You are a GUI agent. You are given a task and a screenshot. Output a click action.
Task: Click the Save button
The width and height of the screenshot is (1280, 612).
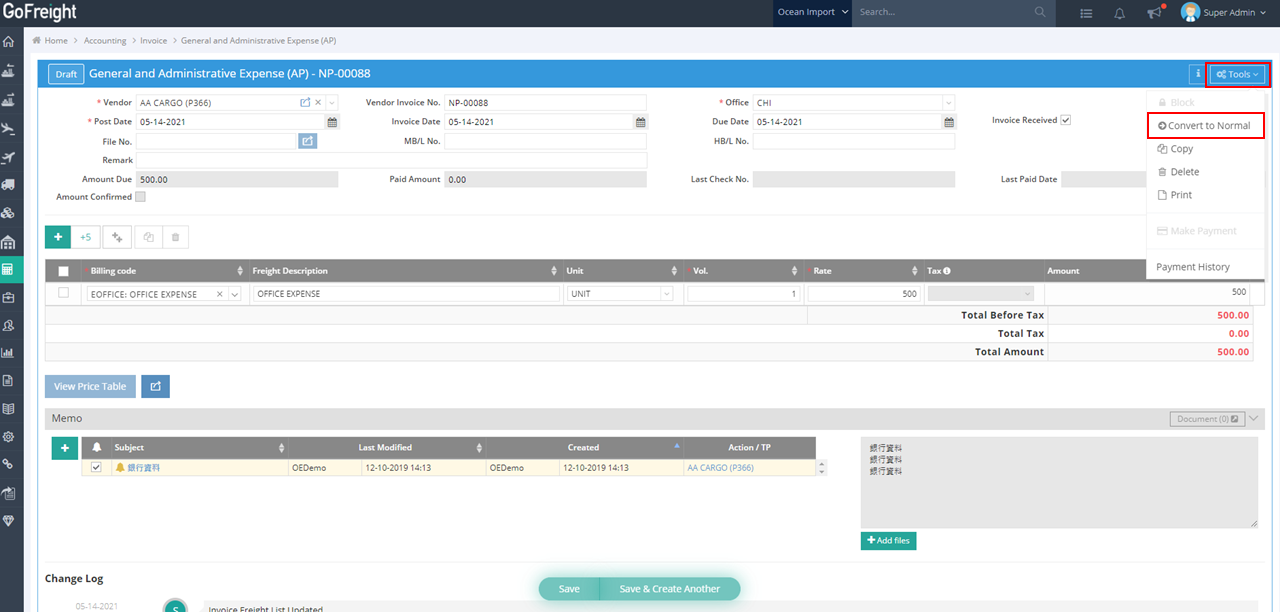tap(569, 589)
